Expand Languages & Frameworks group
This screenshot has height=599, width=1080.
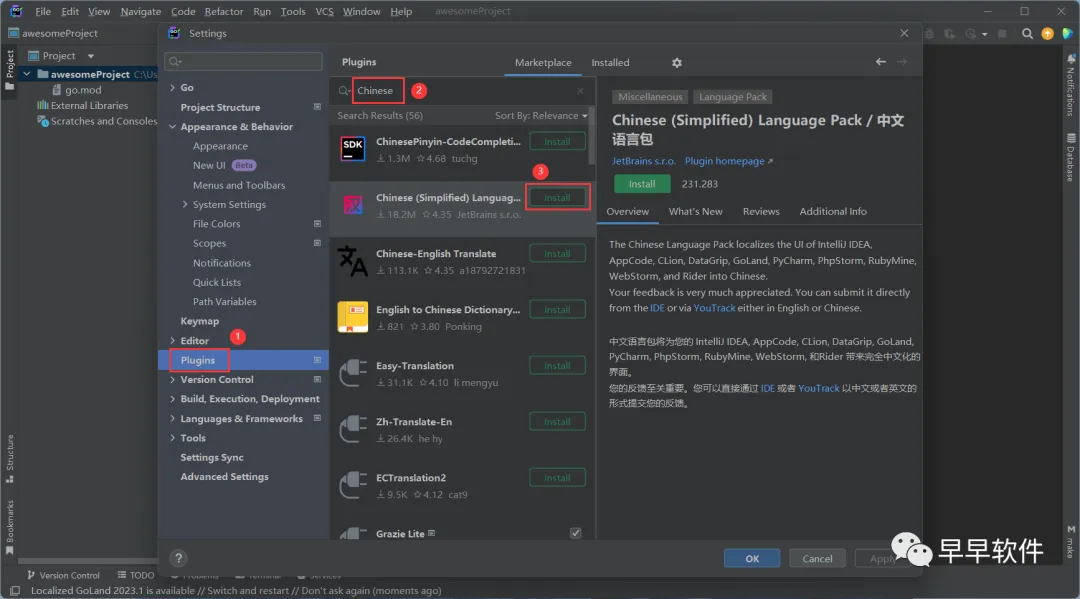pyautogui.click(x=172, y=419)
